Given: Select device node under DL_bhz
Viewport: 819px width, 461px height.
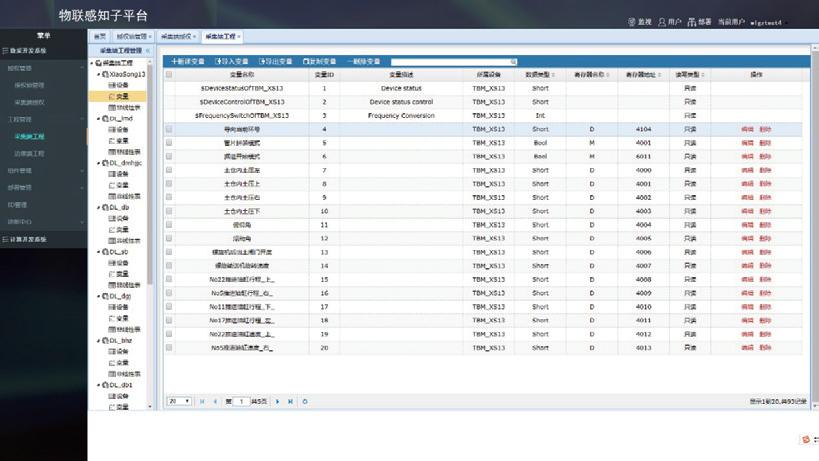Looking at the screenshot, I should [x=119, y=351].
